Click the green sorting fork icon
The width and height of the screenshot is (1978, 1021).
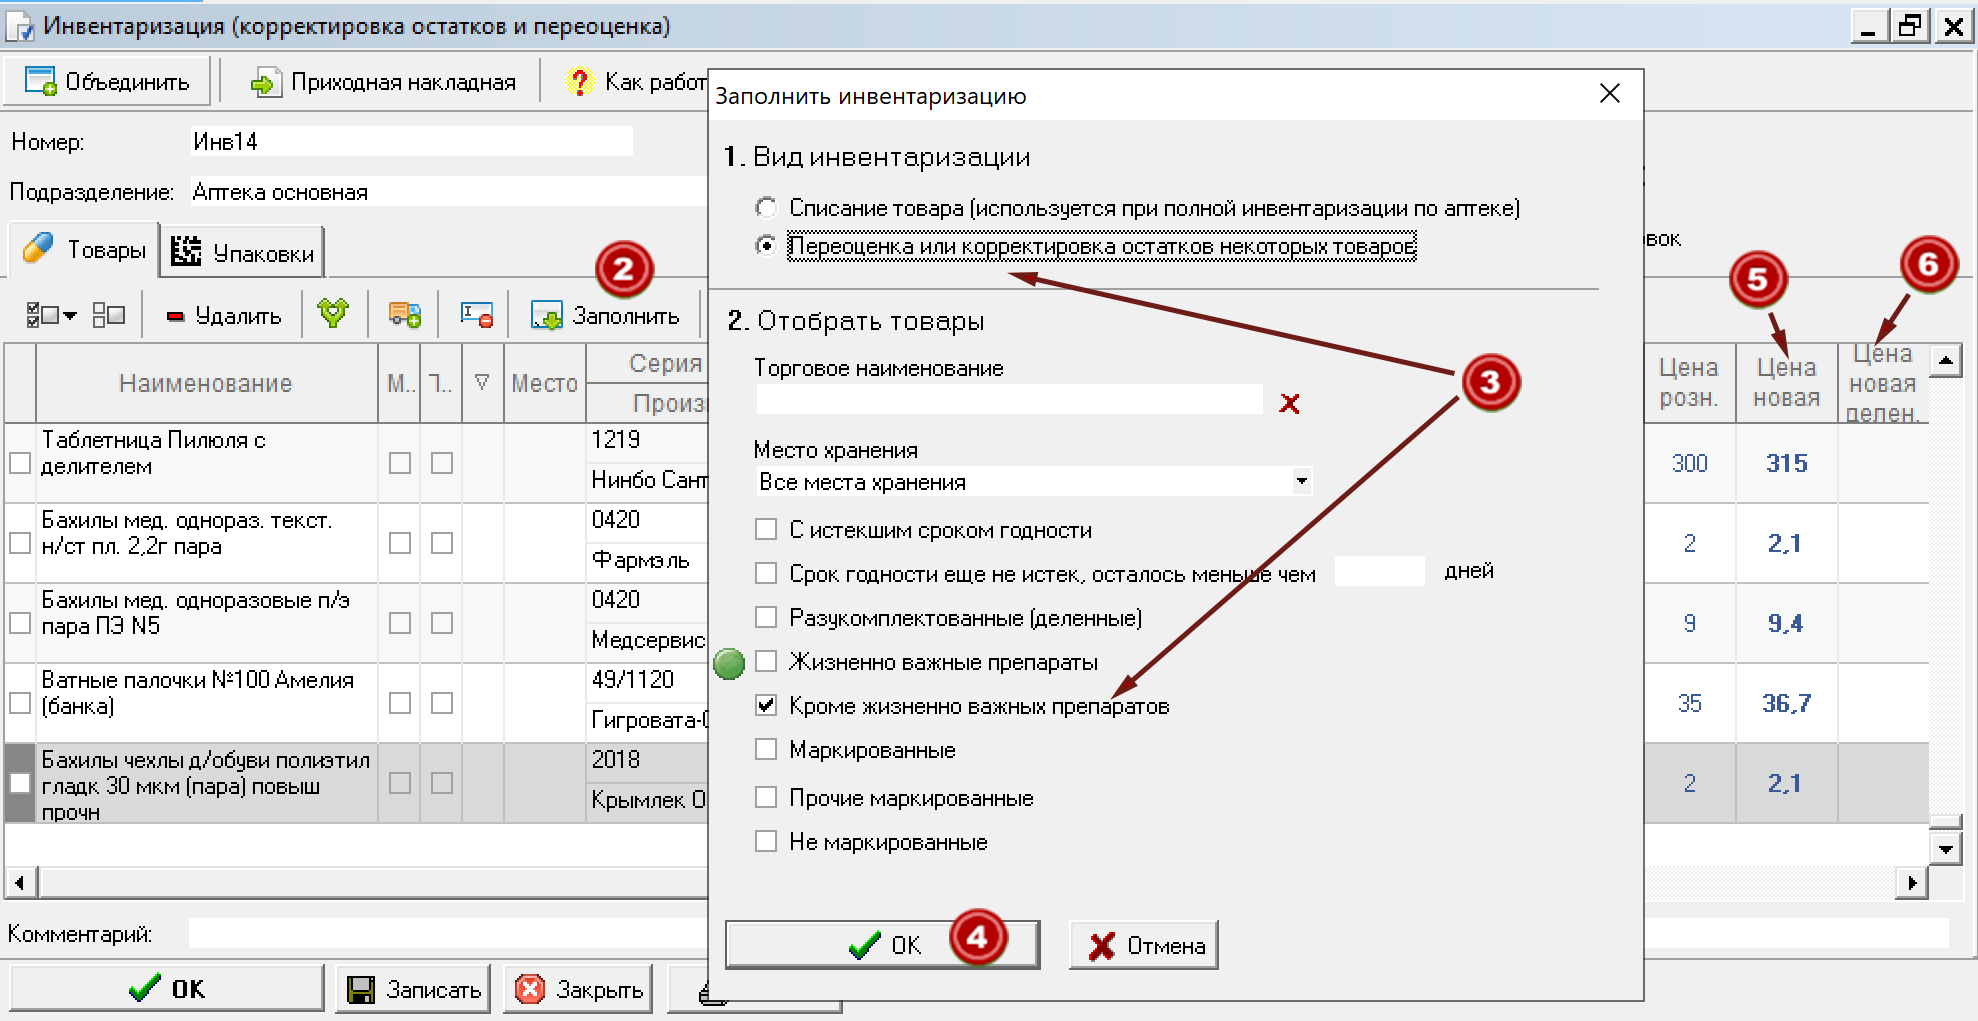[334, 313]
